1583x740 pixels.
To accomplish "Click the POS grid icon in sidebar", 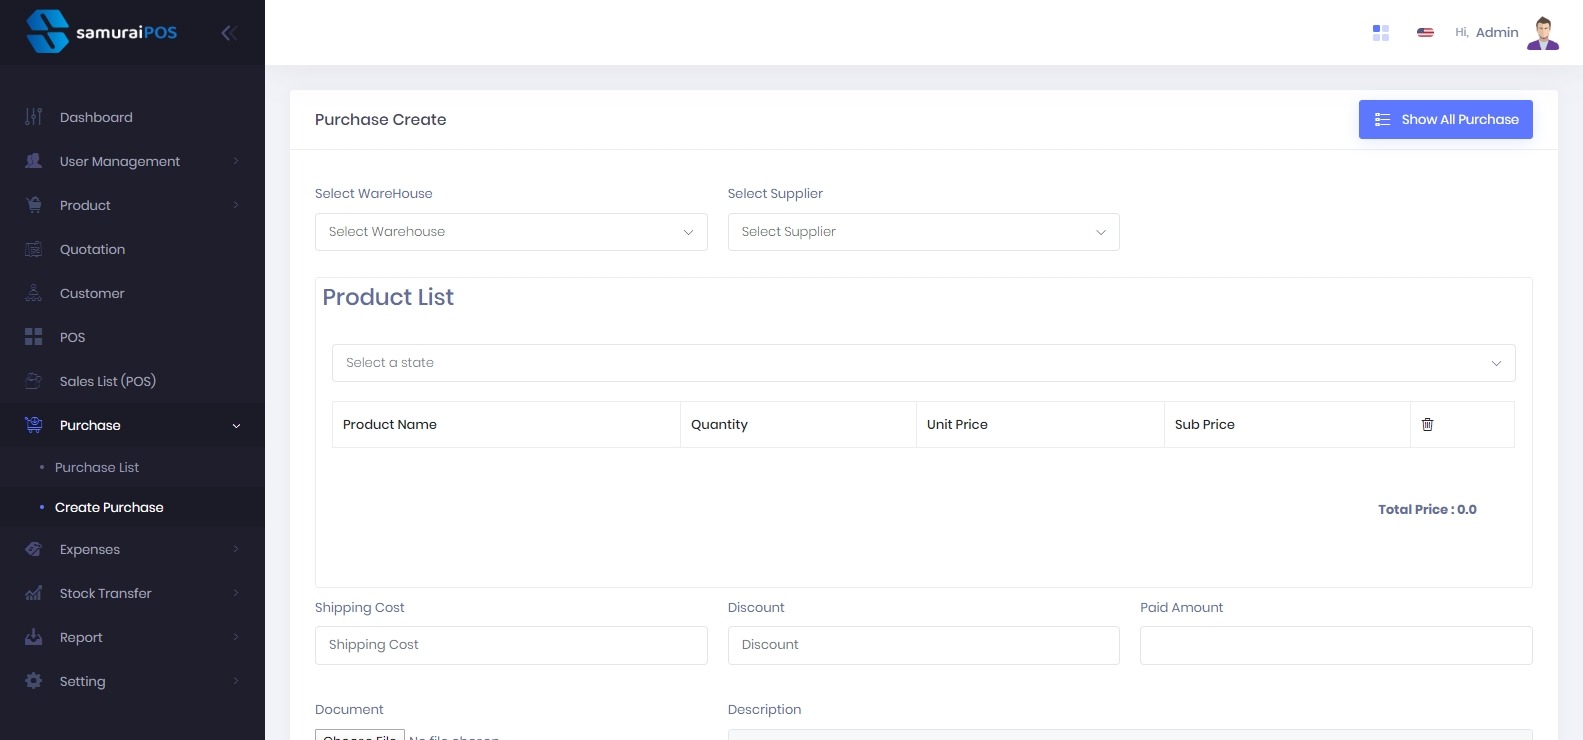I will [x=34, y=337].
